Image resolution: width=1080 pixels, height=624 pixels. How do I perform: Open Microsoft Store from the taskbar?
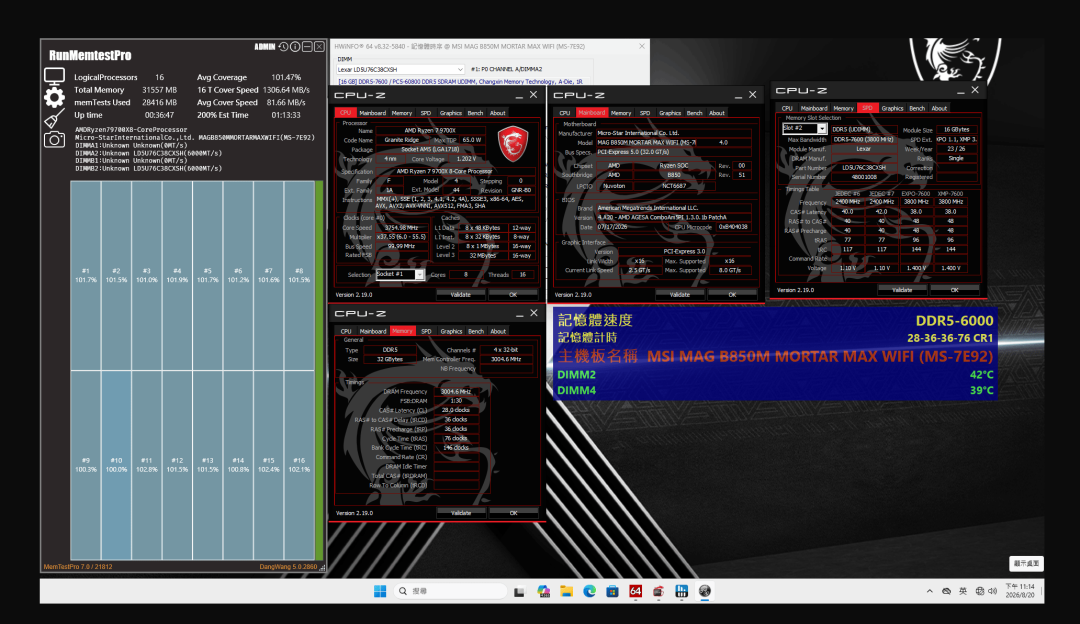click(612, 591)
